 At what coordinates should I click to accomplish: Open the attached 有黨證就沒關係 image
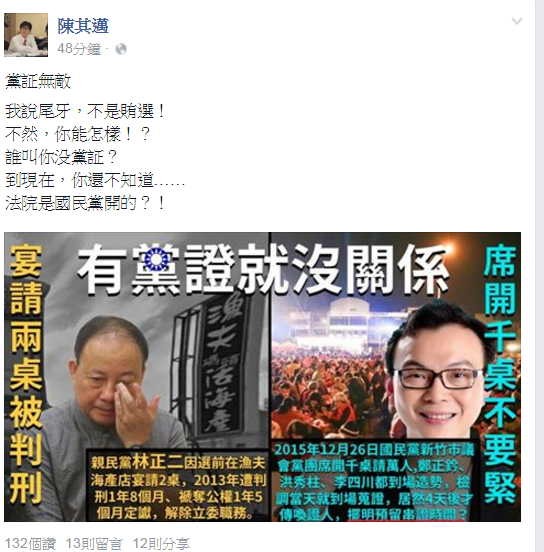[262, 377]
